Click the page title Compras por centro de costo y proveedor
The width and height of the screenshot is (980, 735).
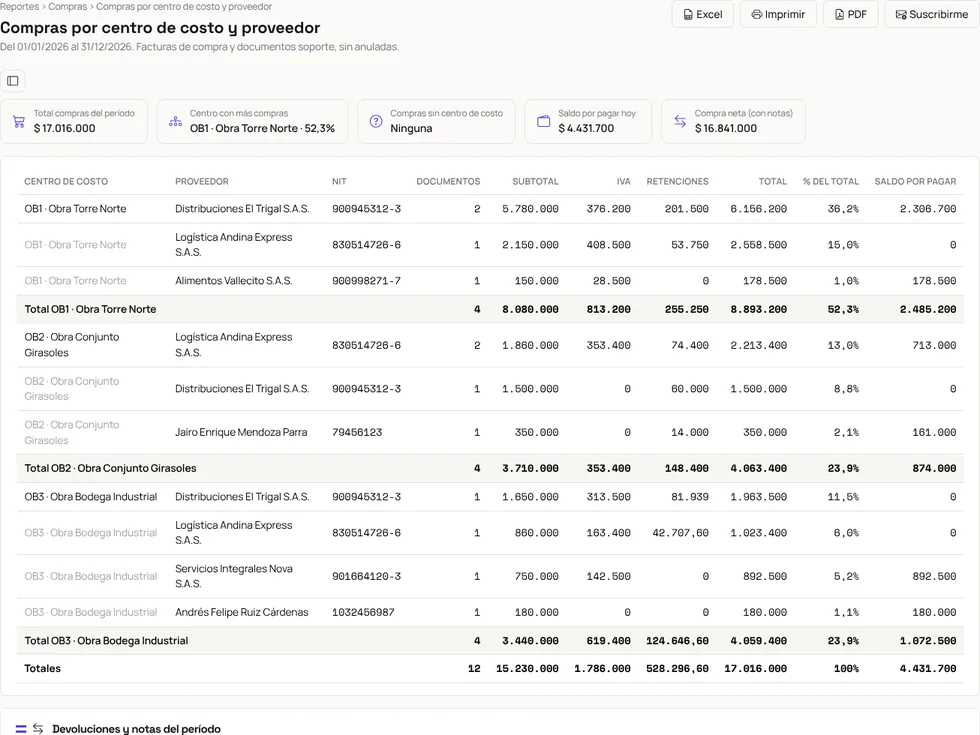[x=160, y=28]
